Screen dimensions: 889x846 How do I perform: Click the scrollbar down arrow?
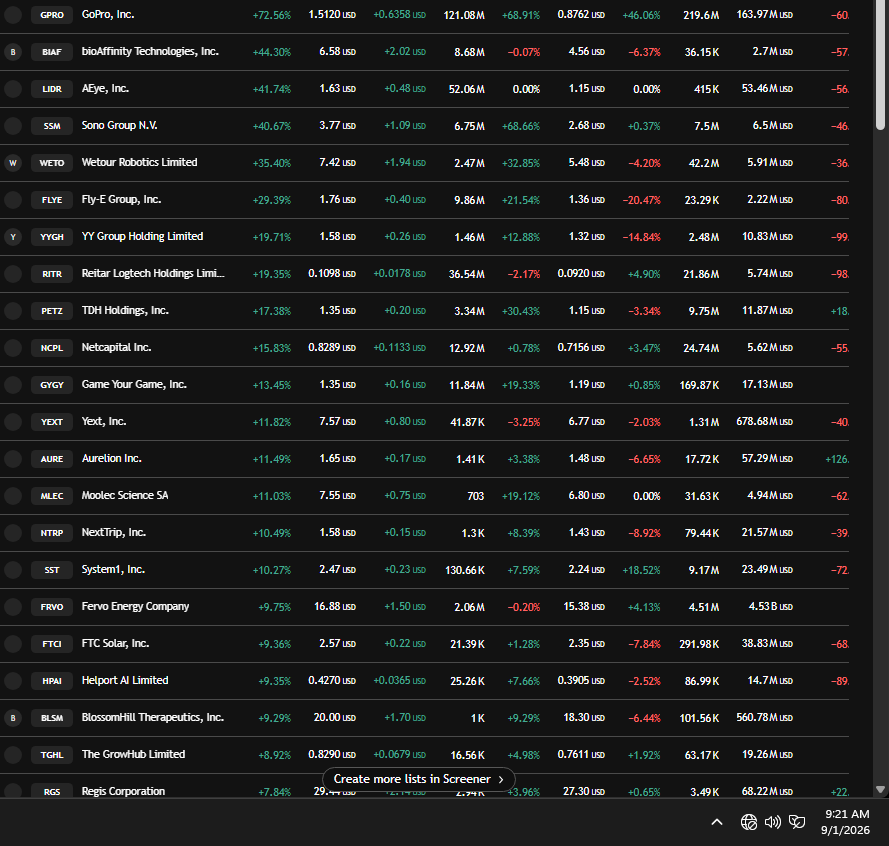tap(880, 789)
